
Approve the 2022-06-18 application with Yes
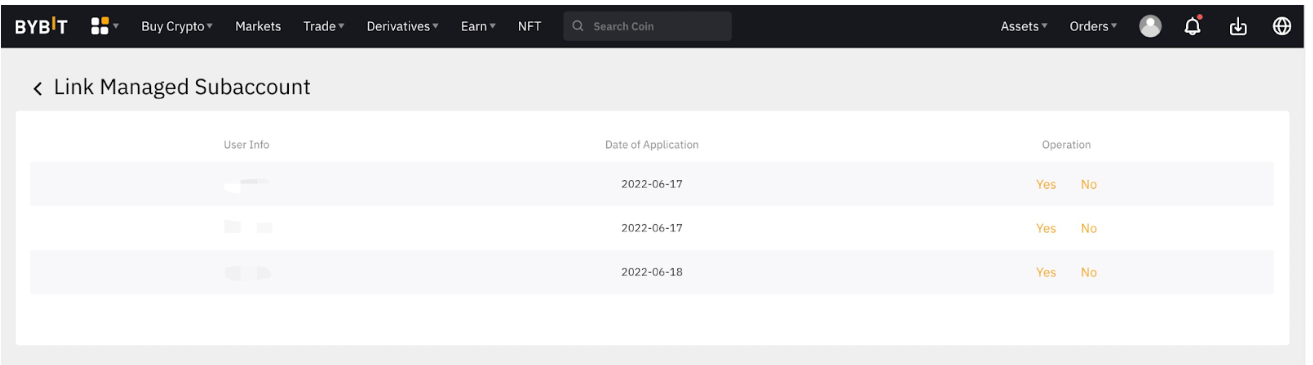[1046, 273]
